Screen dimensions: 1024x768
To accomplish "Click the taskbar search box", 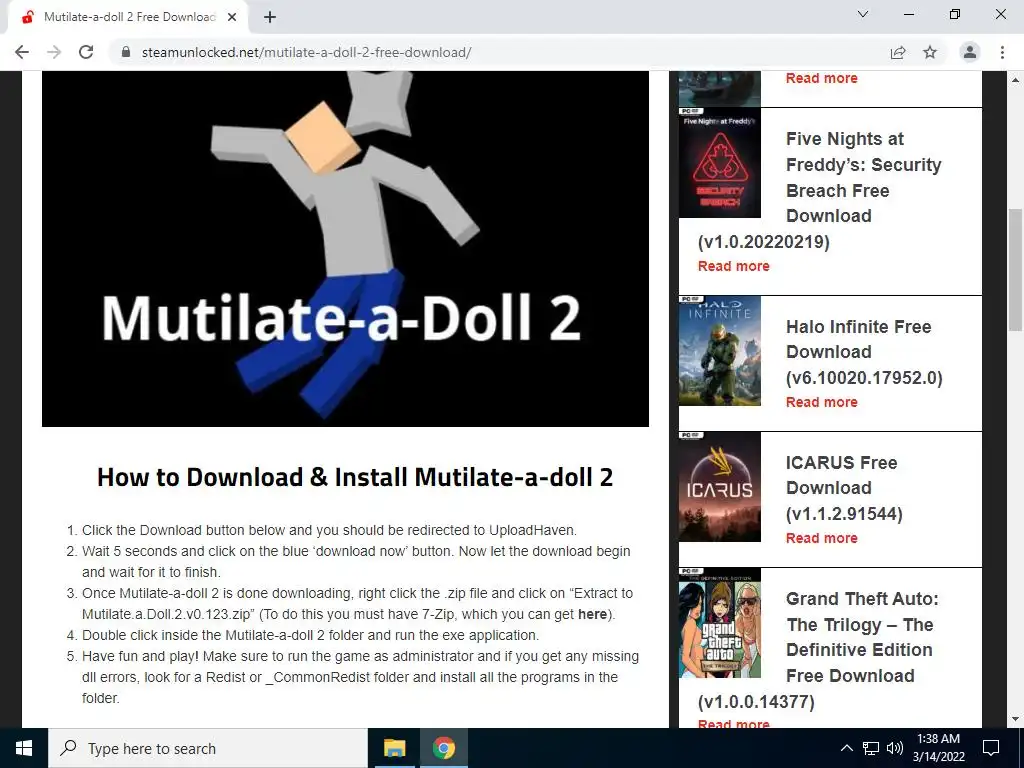I will tap(208, 748).
